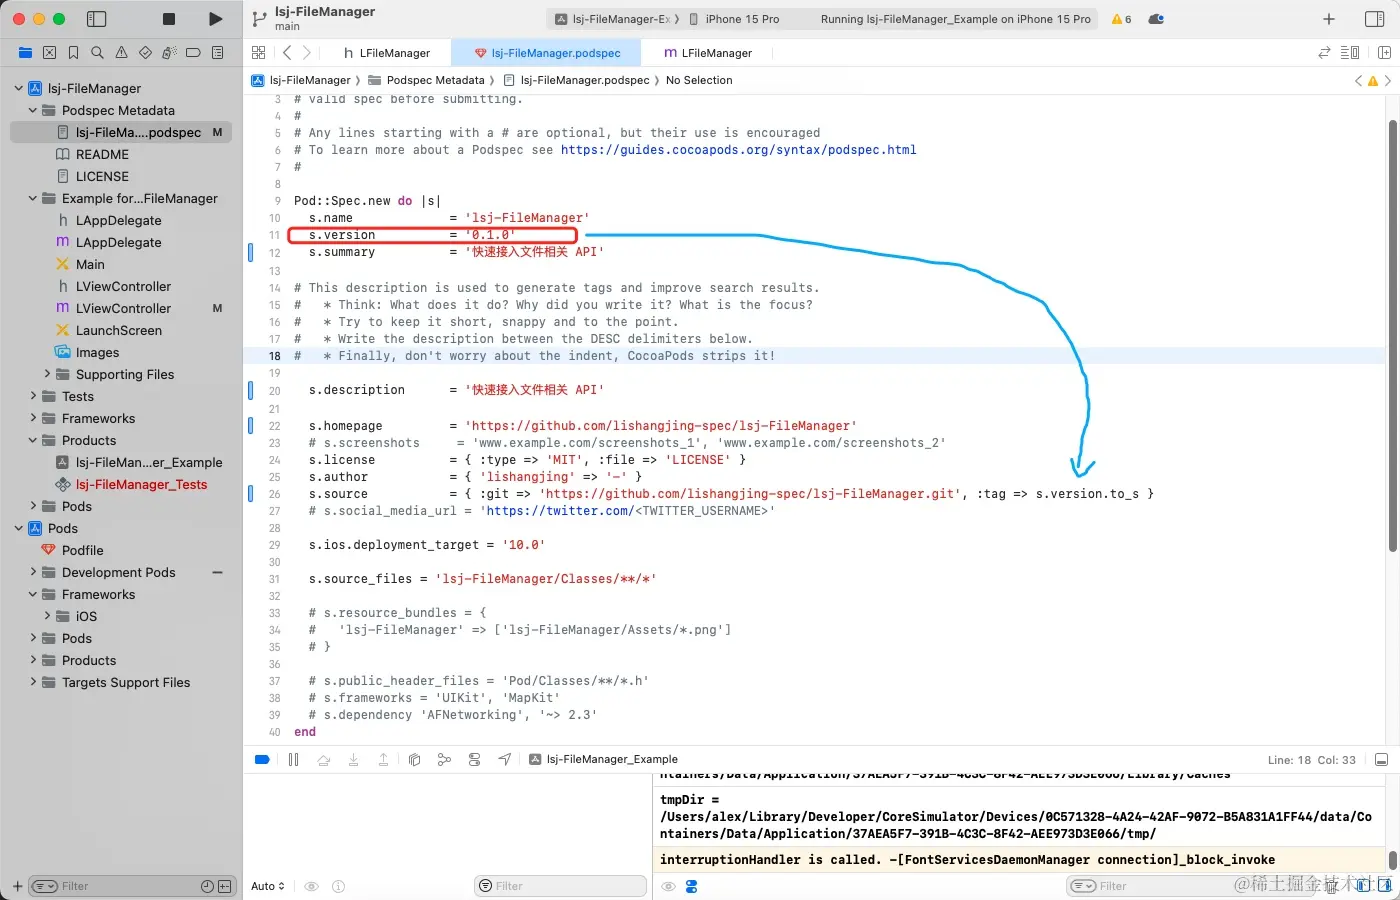Screen dimensions: 1400x900
Task: Click the Simulate Location arrow icon
Action: [x=505, y=760]
